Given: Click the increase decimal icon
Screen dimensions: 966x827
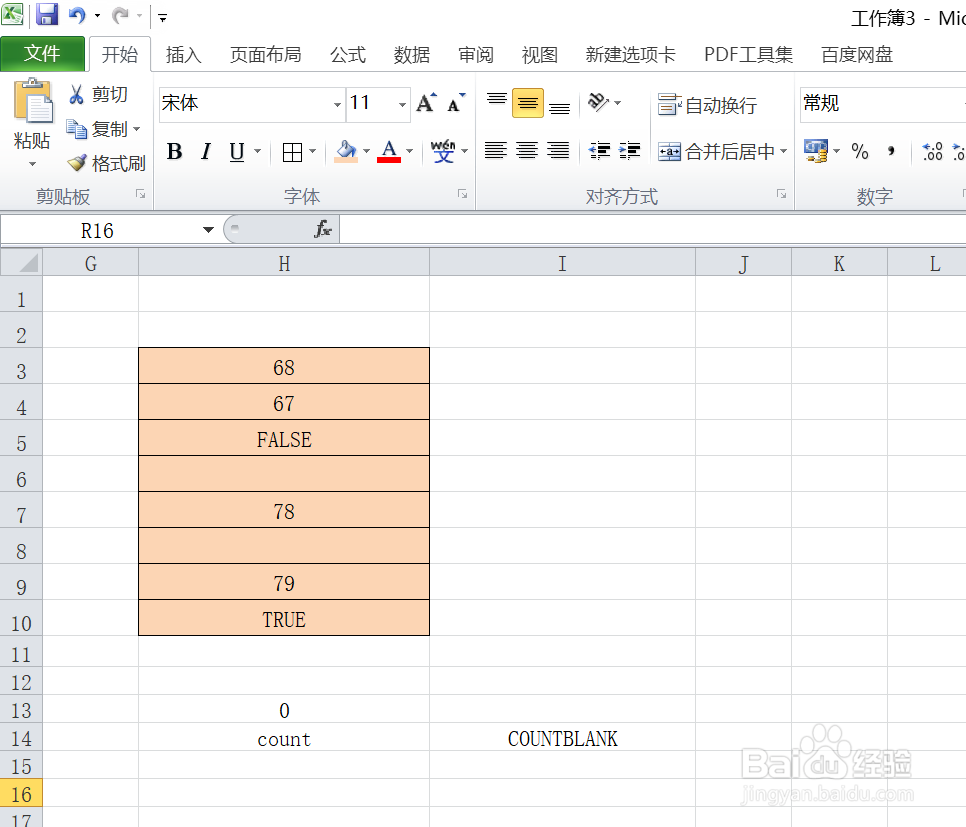Looking at the screenshot, I should coord(932,151).
